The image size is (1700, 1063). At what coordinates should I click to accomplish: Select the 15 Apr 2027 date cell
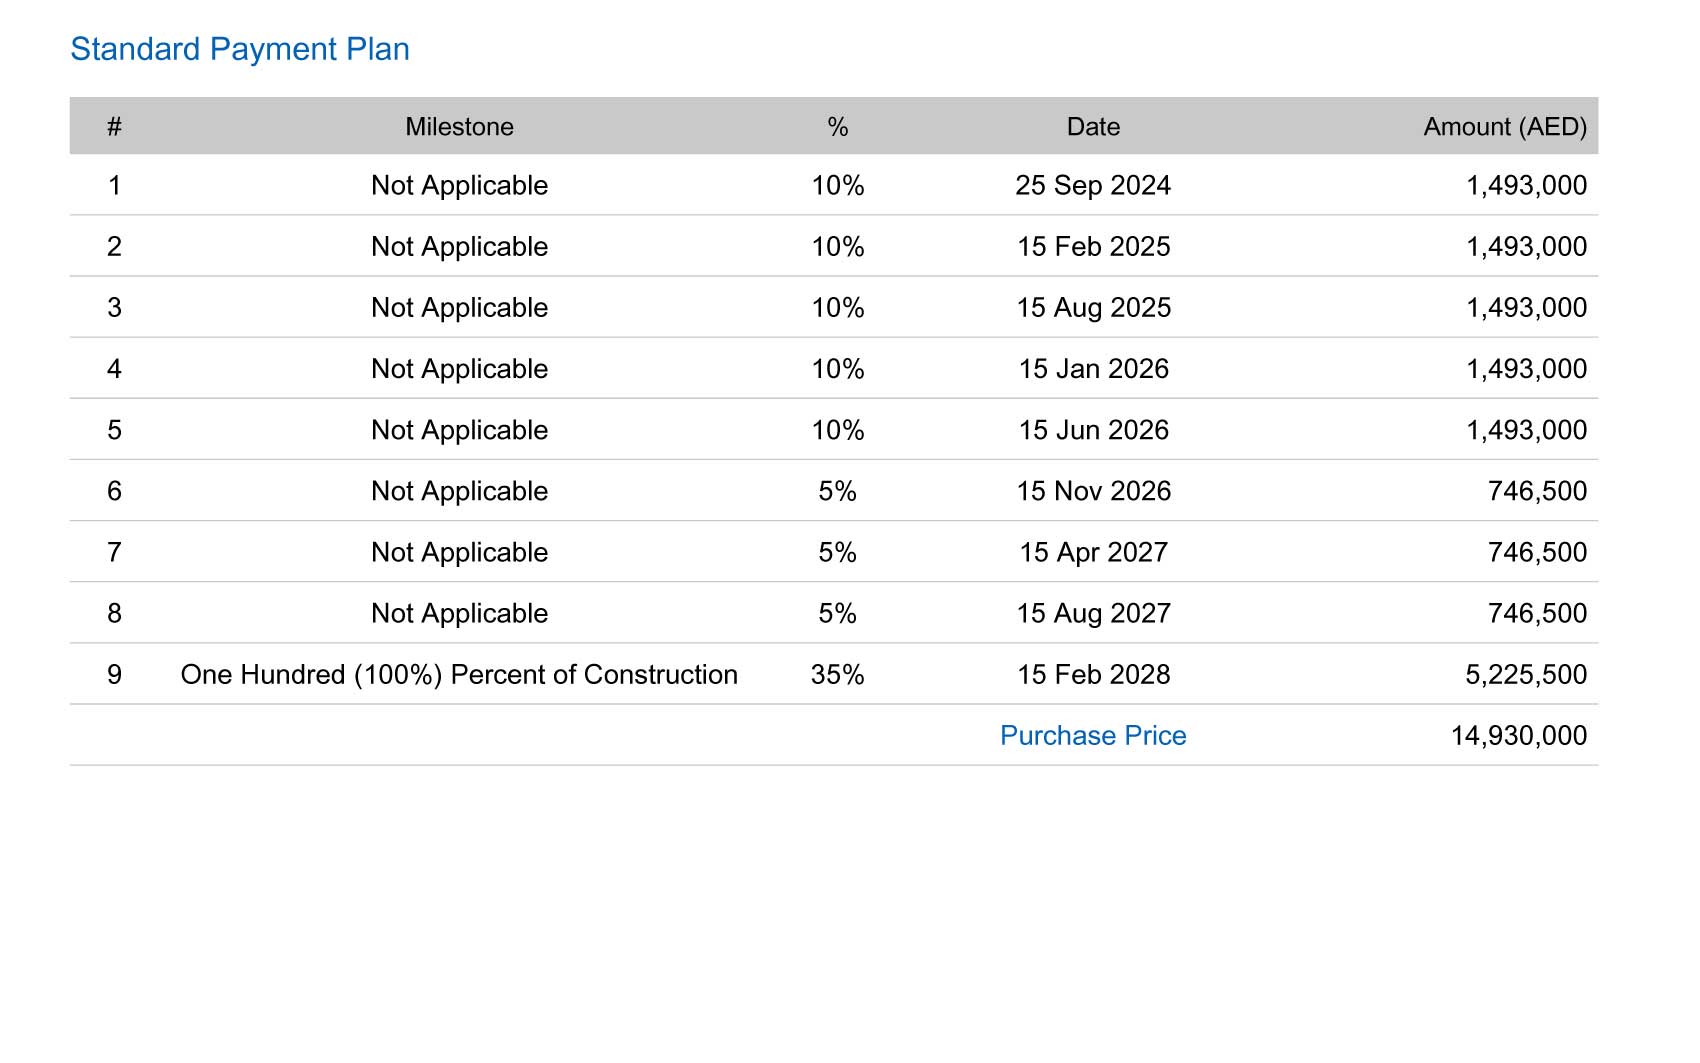[x=1093, y=552]
